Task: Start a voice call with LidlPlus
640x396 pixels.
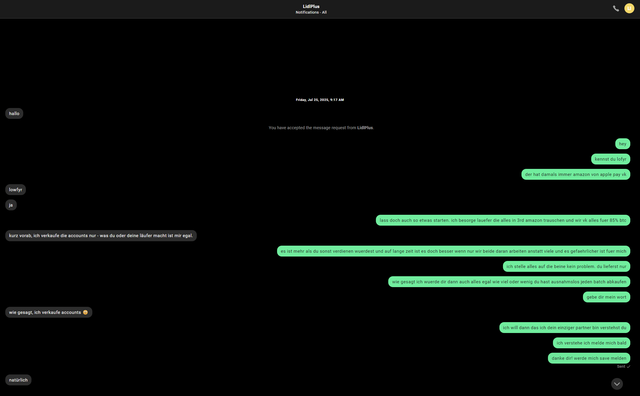Action: [616, 9]
